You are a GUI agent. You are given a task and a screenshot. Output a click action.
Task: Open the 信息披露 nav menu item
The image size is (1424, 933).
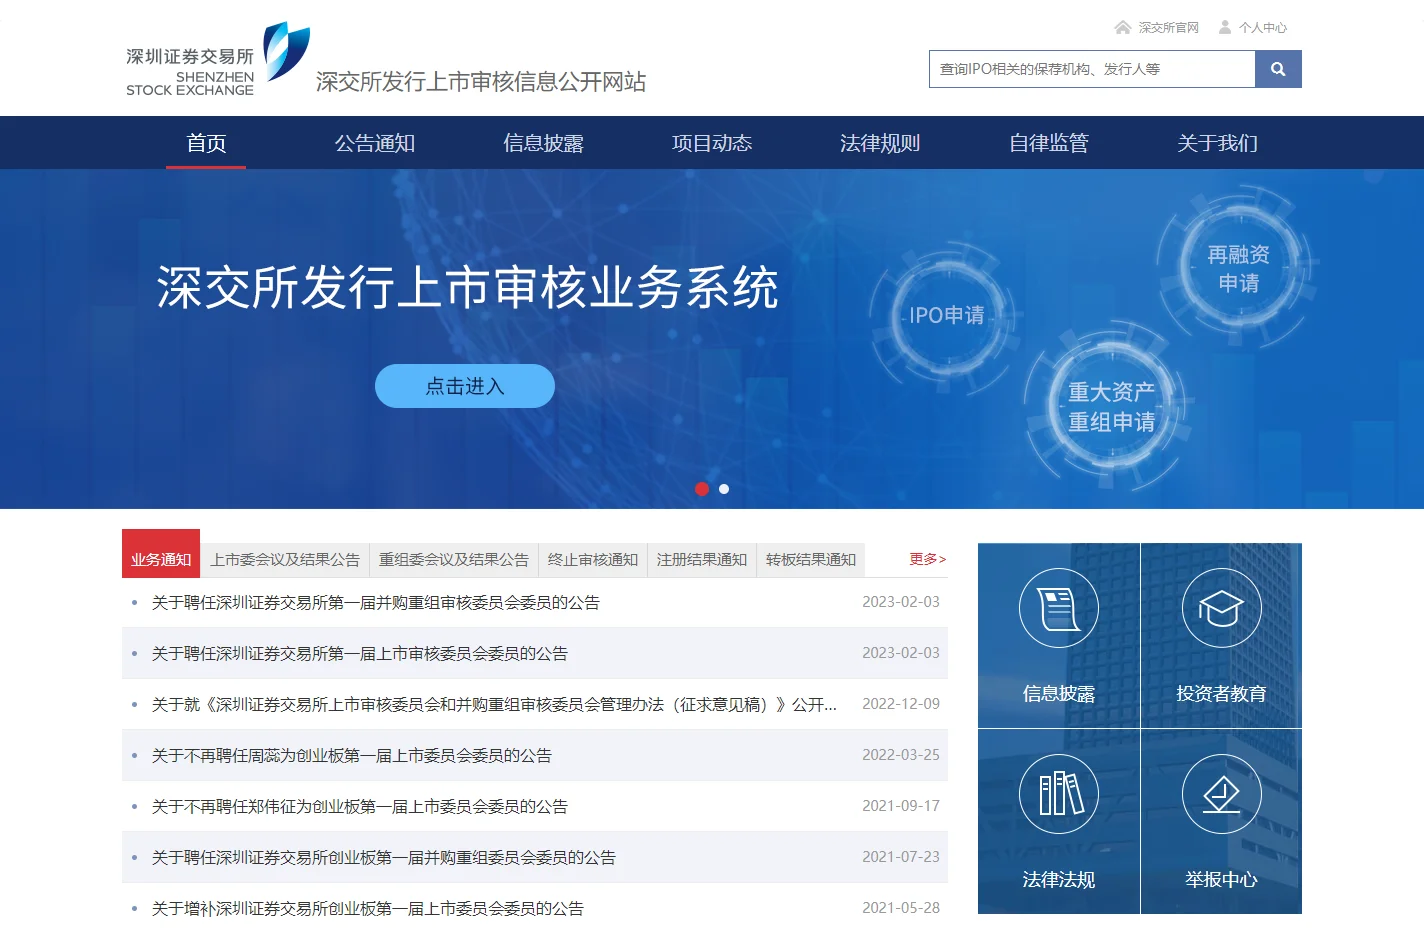[543, 143]
